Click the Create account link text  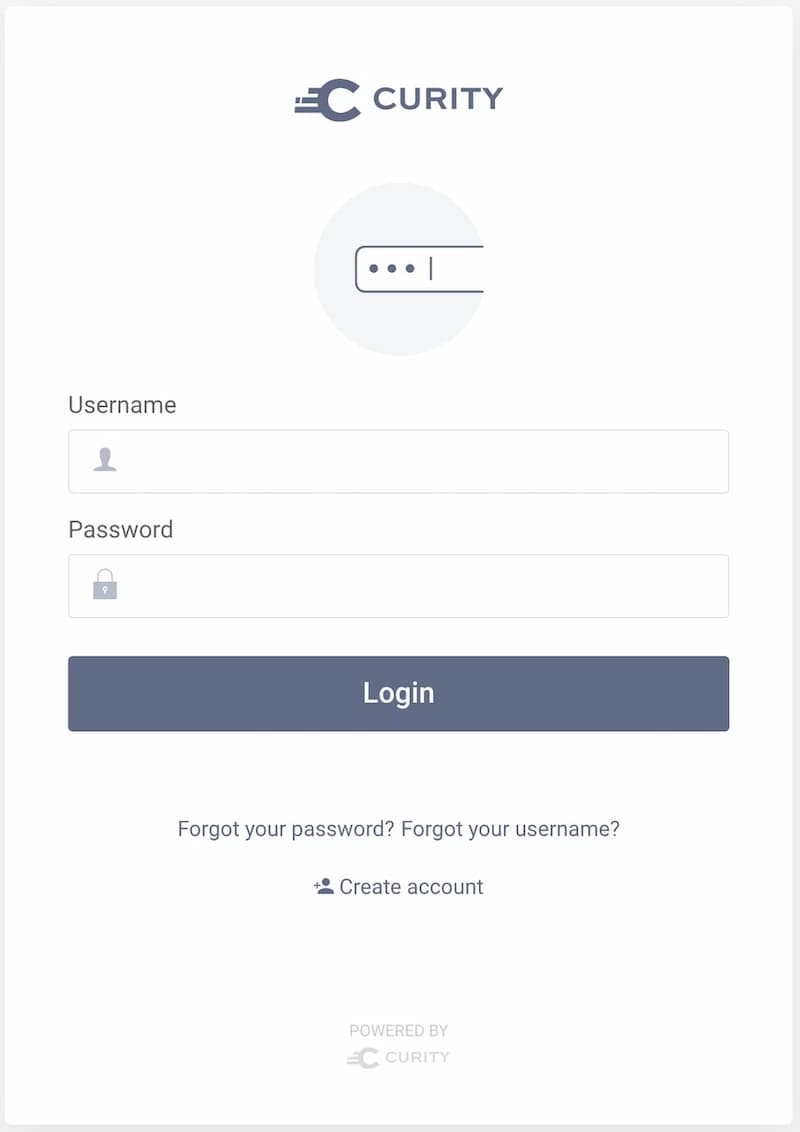tap(410, 886)
